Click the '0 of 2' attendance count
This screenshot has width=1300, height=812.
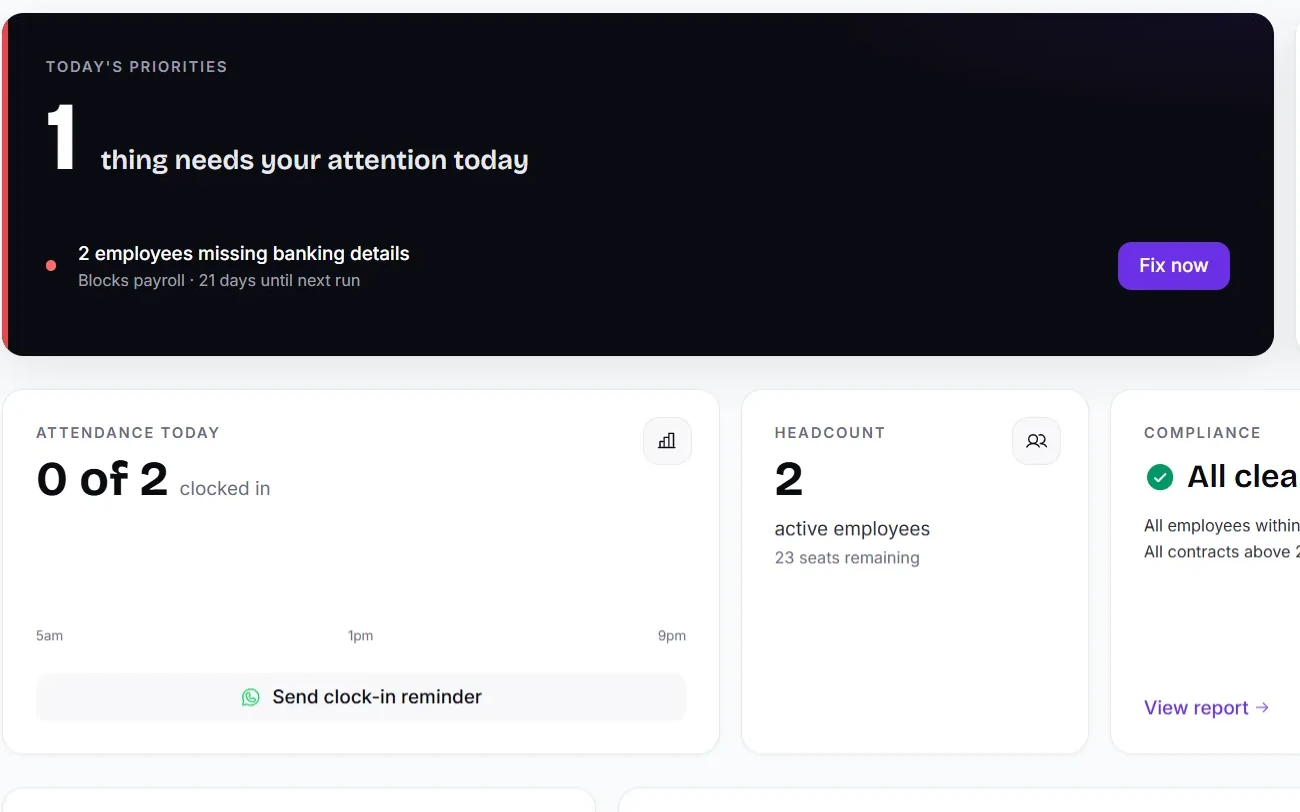click(x=102, y=480)
